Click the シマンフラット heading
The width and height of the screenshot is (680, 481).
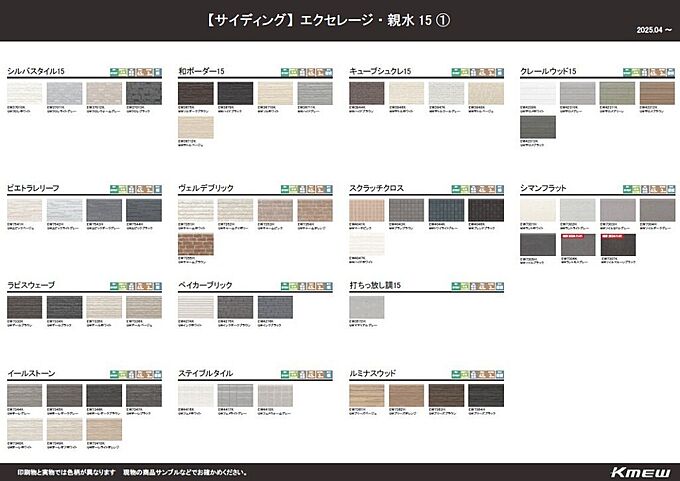(543, 188)
